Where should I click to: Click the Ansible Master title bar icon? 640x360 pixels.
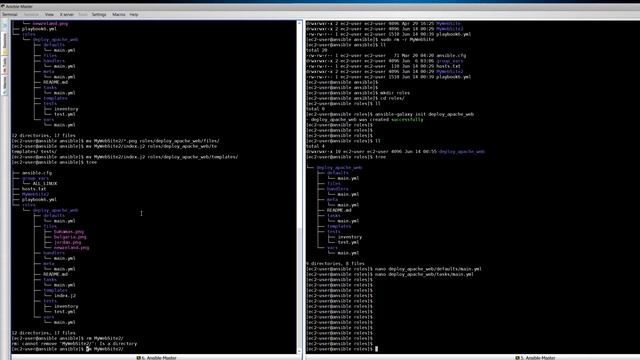(3, 7)
